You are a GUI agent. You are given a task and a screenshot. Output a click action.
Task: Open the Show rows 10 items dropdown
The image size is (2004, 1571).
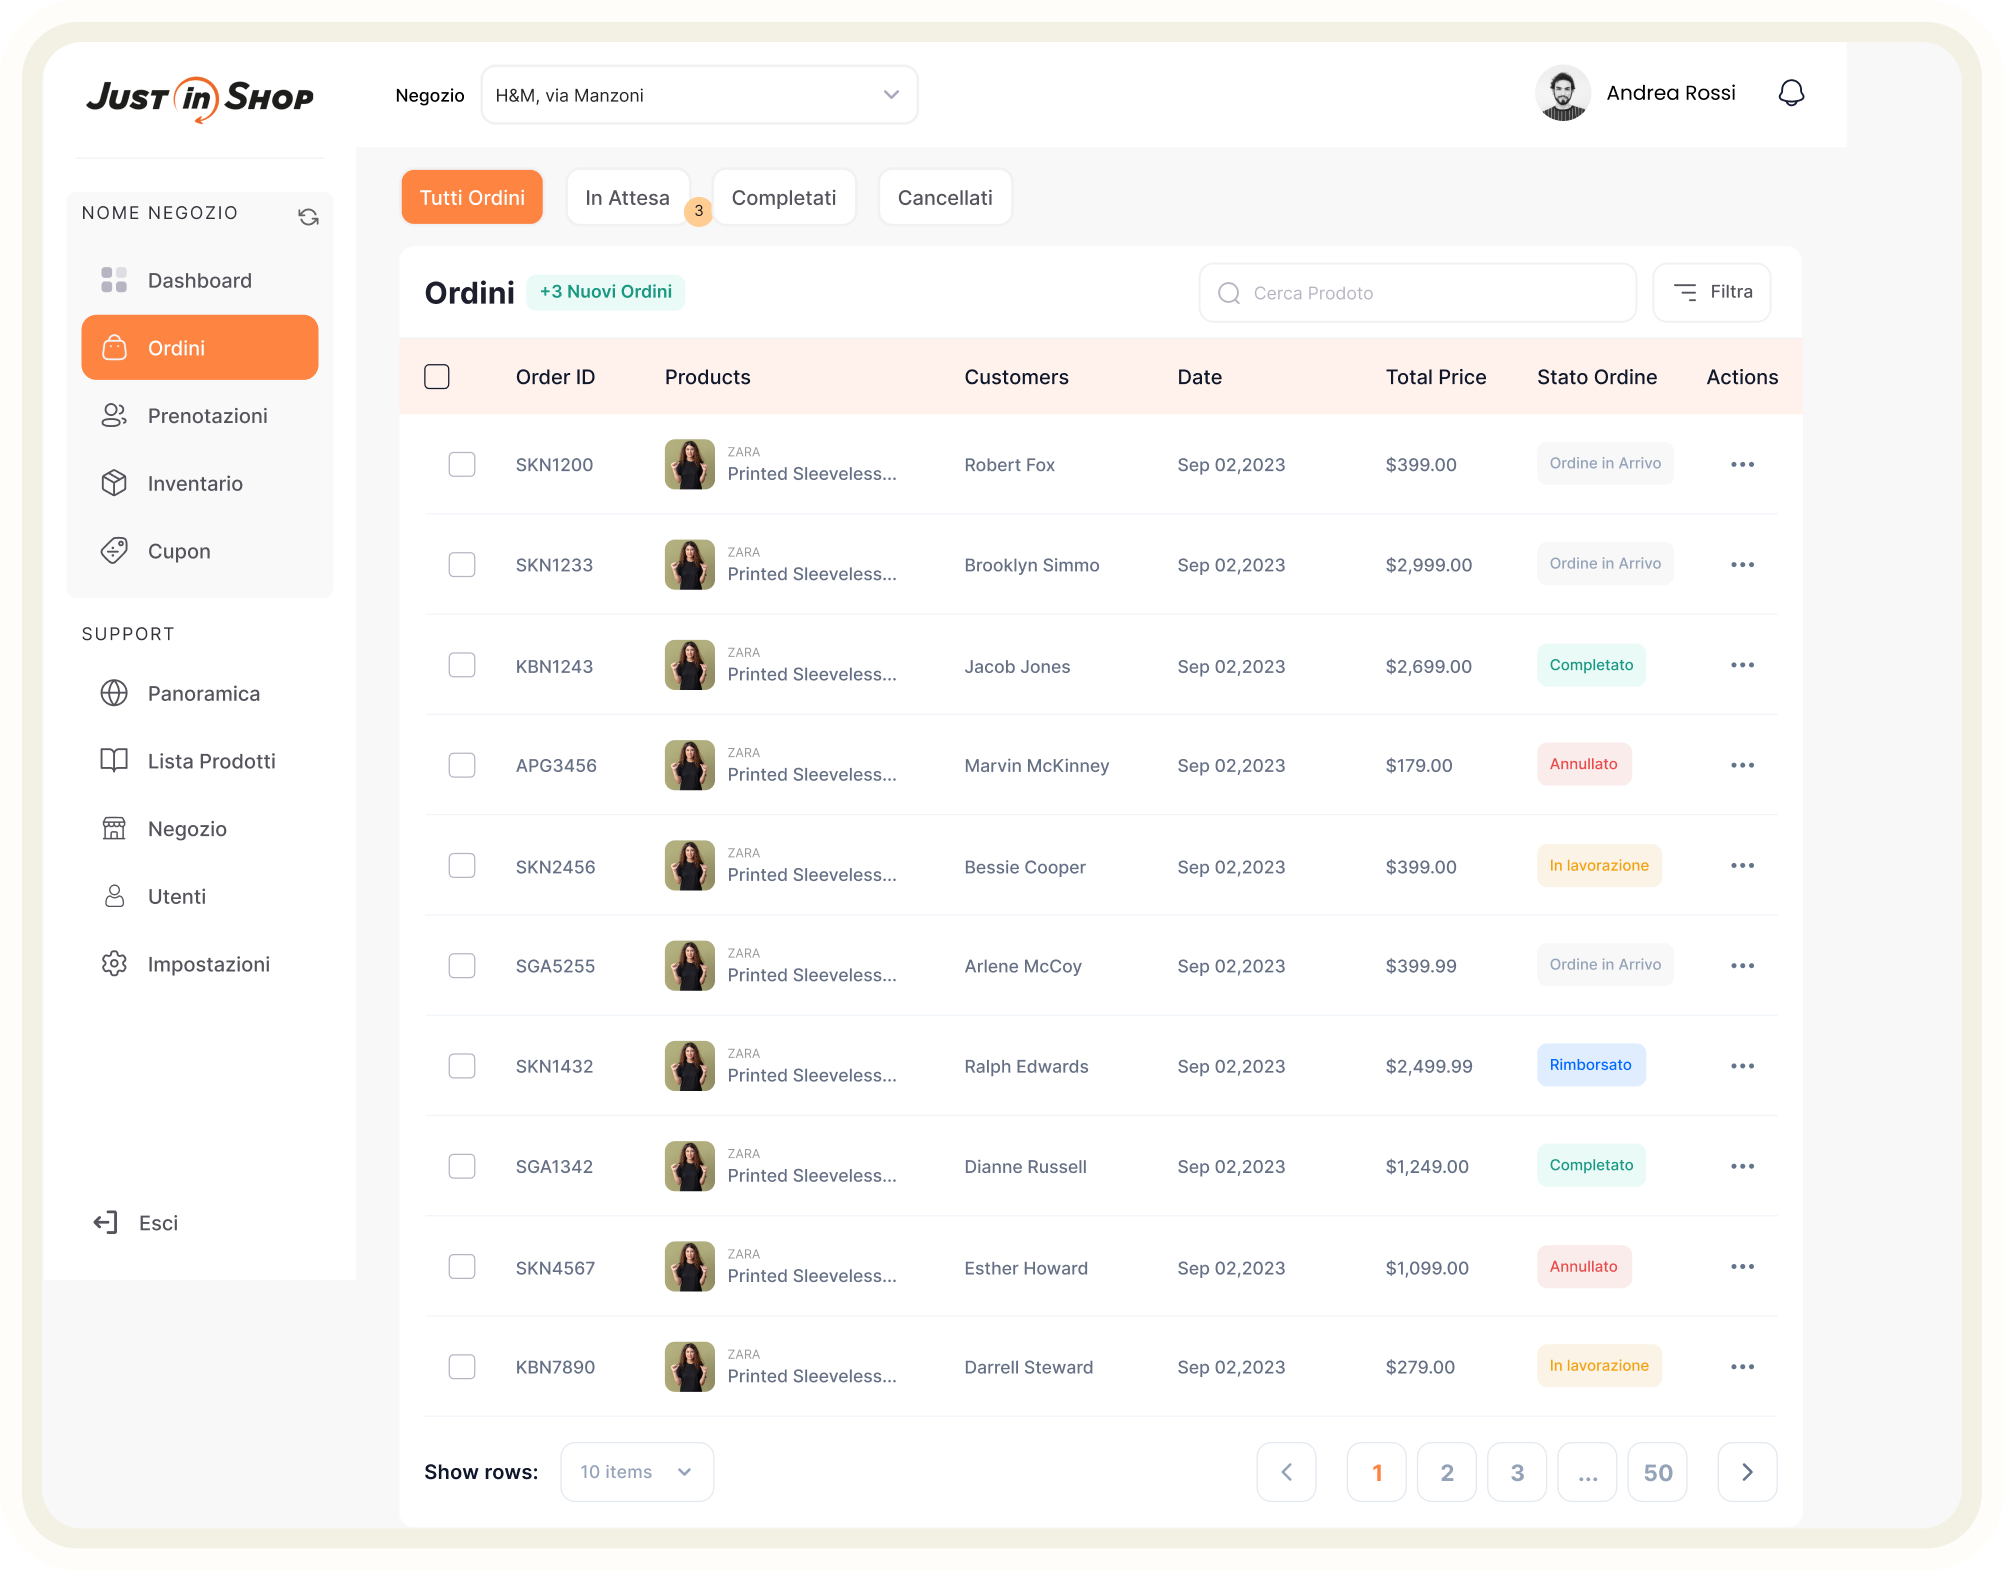pos(637,1472)
